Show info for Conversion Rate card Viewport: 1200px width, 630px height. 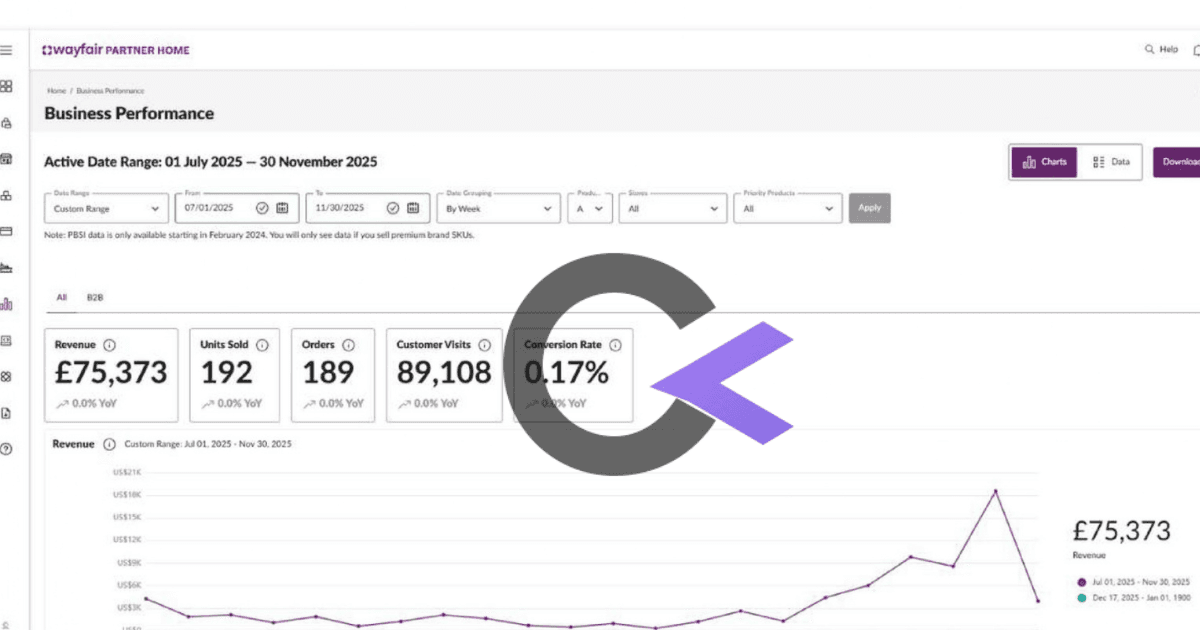(615, 345)
